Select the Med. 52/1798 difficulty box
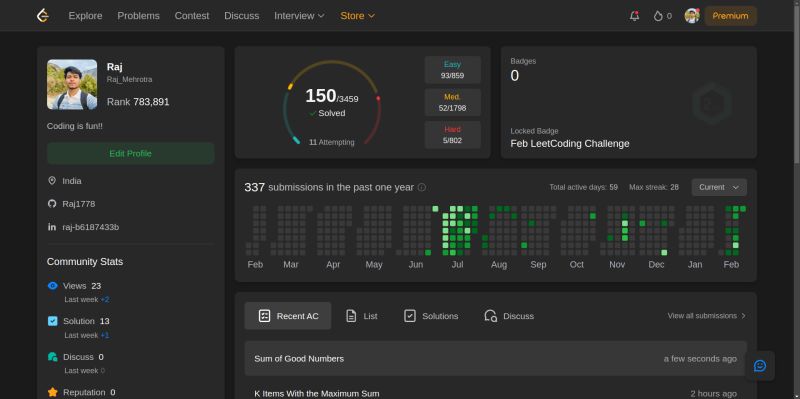800x399 pixels. click(x=453, y=102)
